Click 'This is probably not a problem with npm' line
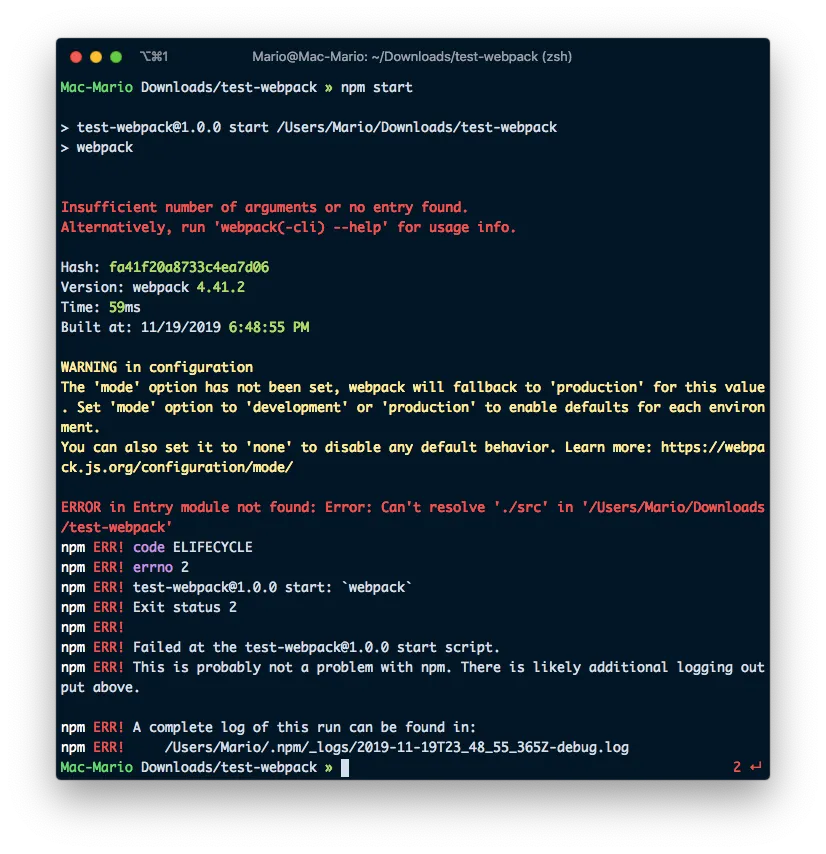 413,678
